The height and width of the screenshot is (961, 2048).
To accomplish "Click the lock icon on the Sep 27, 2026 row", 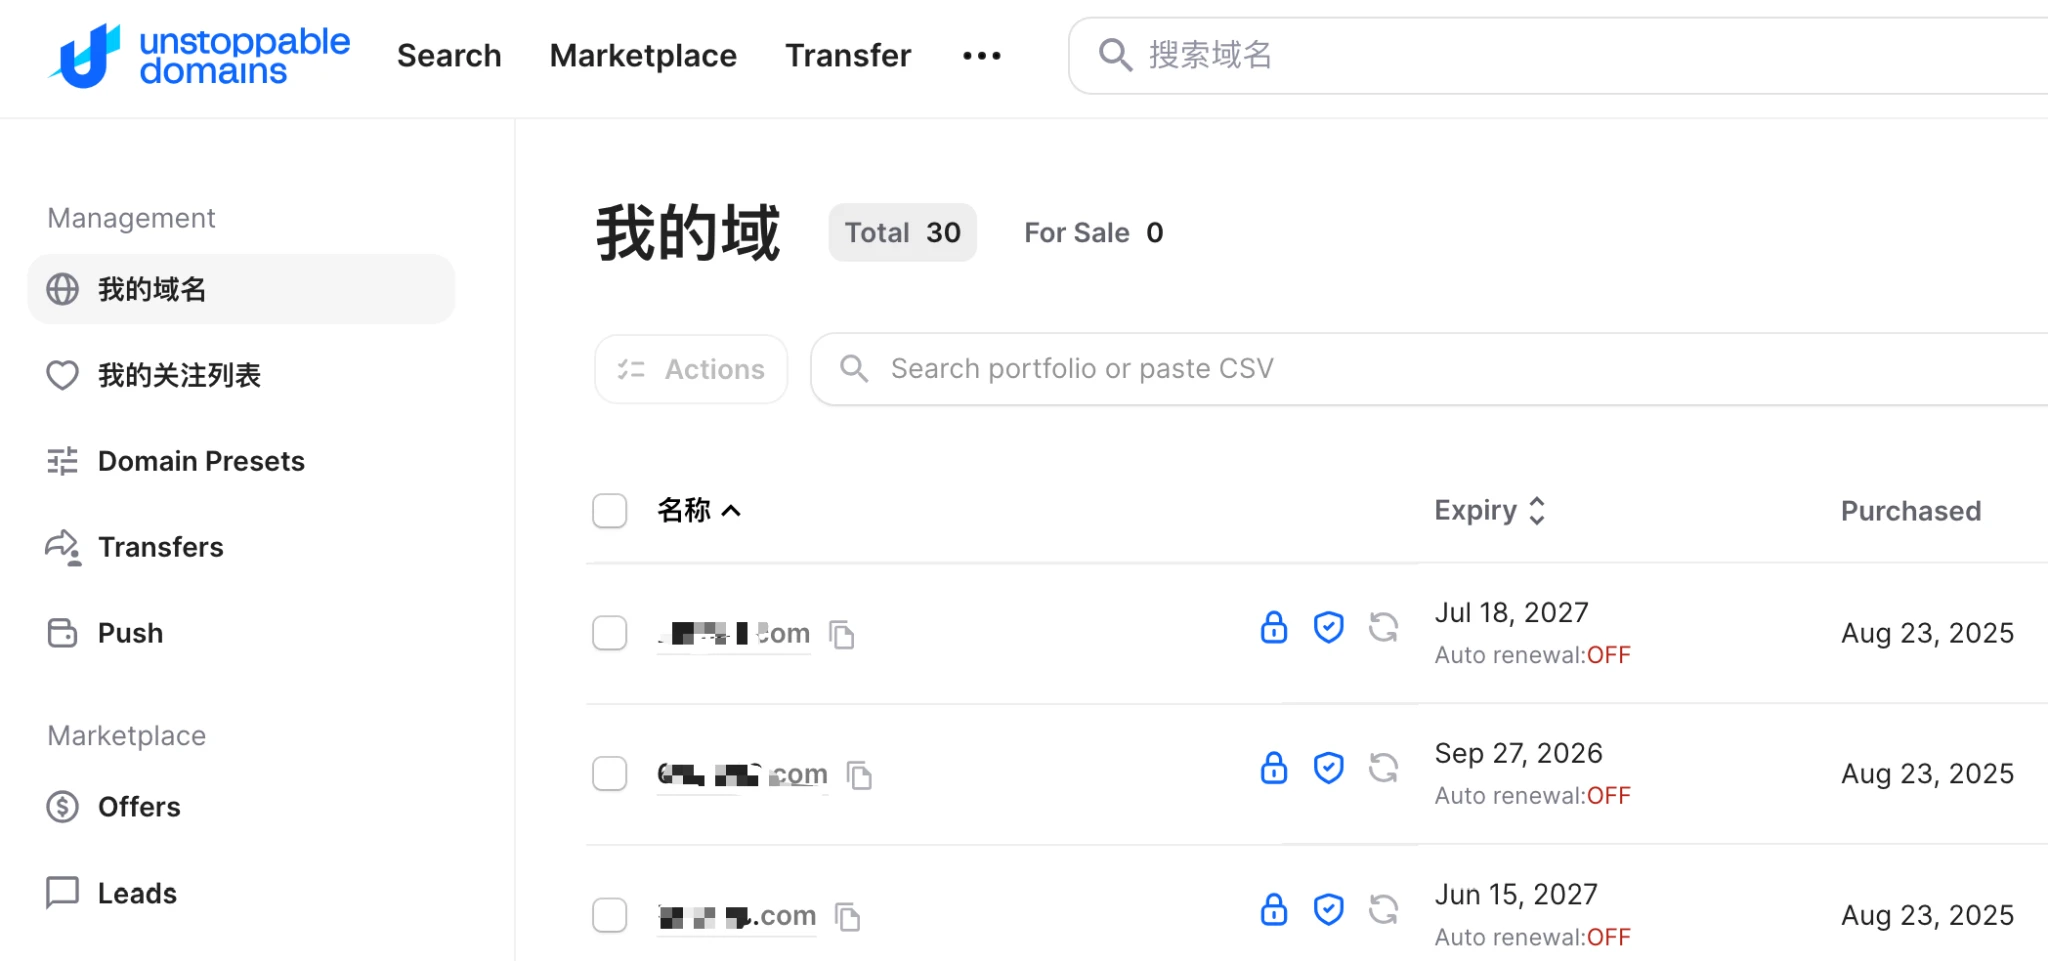I will [1273, 768].
